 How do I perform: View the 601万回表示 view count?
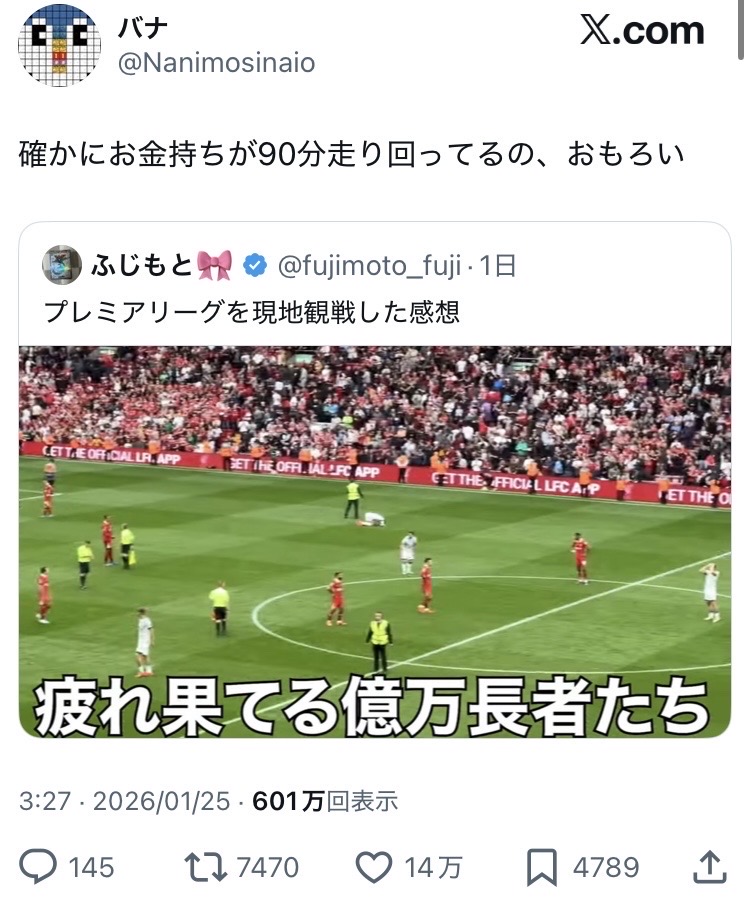(325, 801)
